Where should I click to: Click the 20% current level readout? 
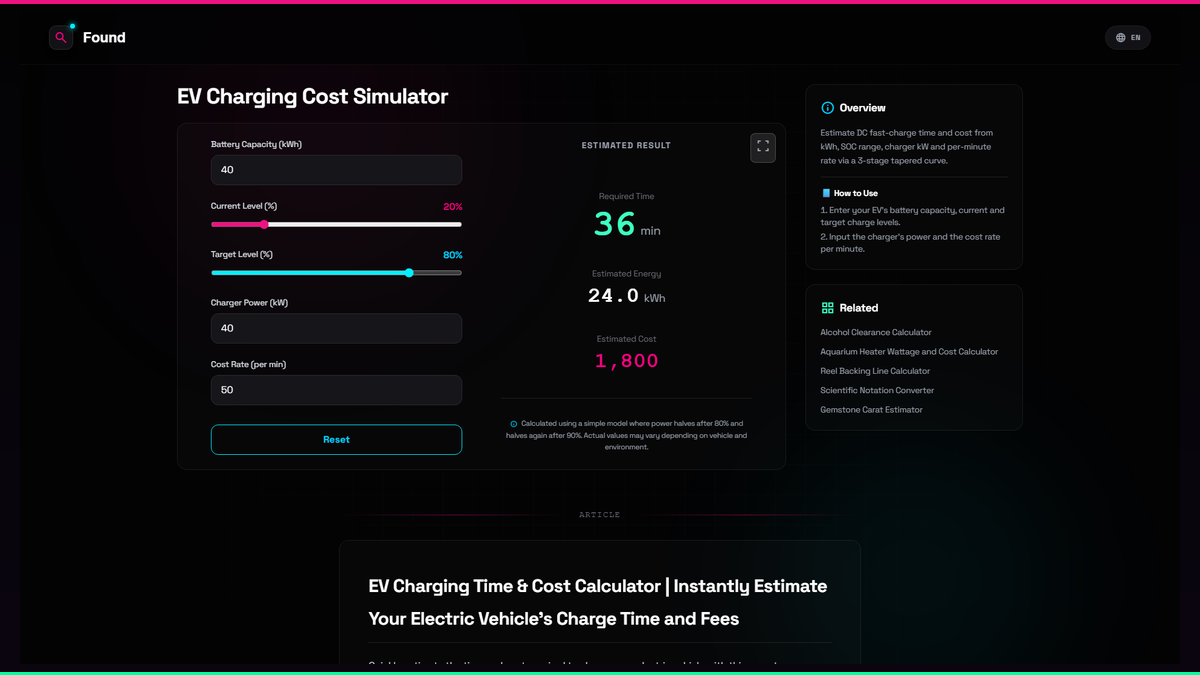452,207
